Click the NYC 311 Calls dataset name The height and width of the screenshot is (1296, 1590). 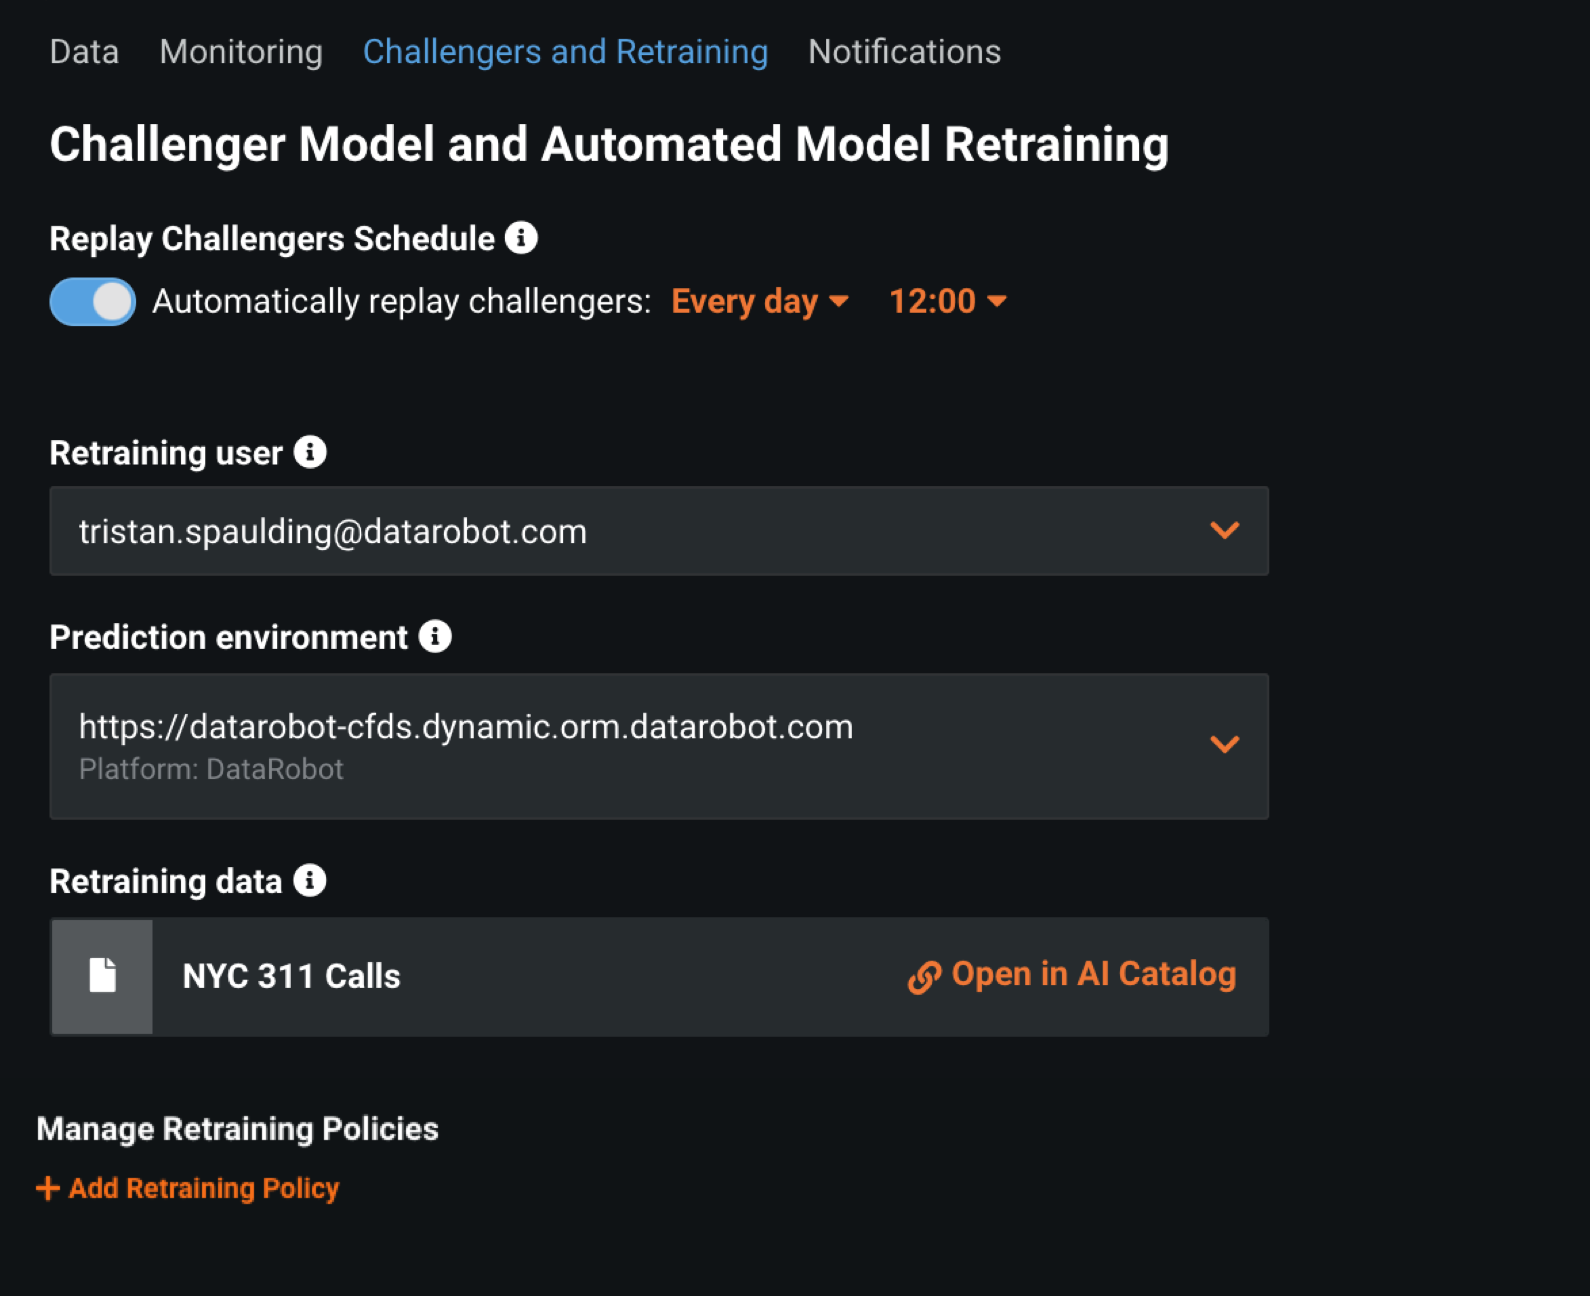click(291, 976)
